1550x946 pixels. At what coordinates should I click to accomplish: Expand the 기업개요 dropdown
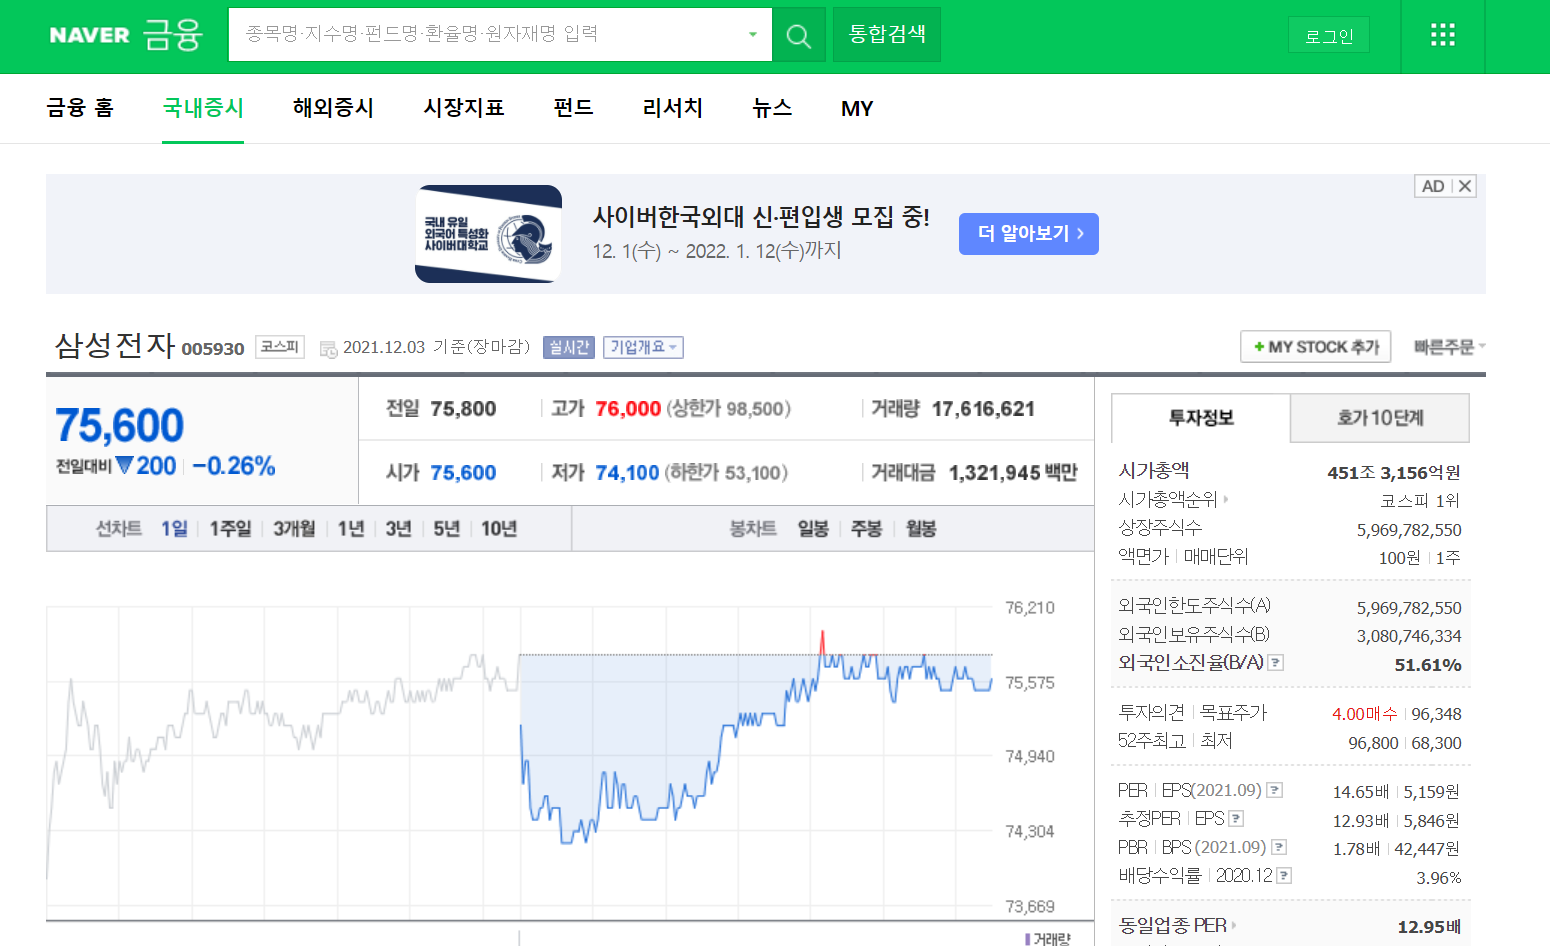click(x=643, y=347)
